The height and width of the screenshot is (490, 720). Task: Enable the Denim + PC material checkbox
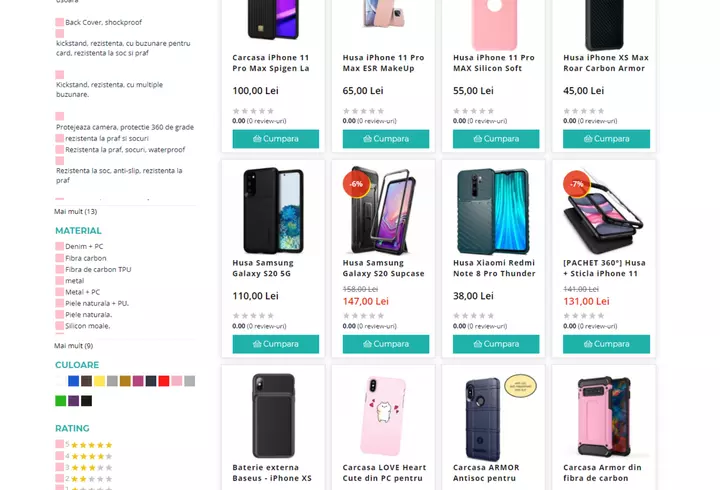(x=60, y=246)
